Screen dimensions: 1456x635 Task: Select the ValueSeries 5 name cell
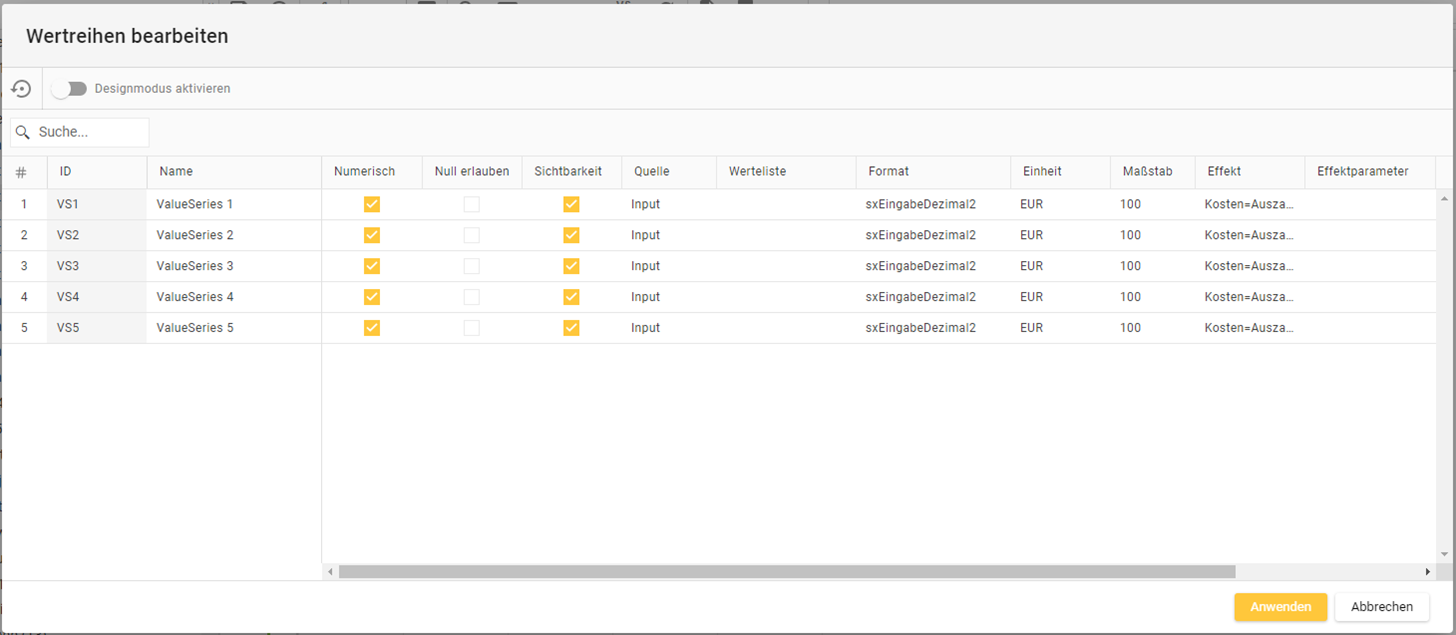(195, 328)
